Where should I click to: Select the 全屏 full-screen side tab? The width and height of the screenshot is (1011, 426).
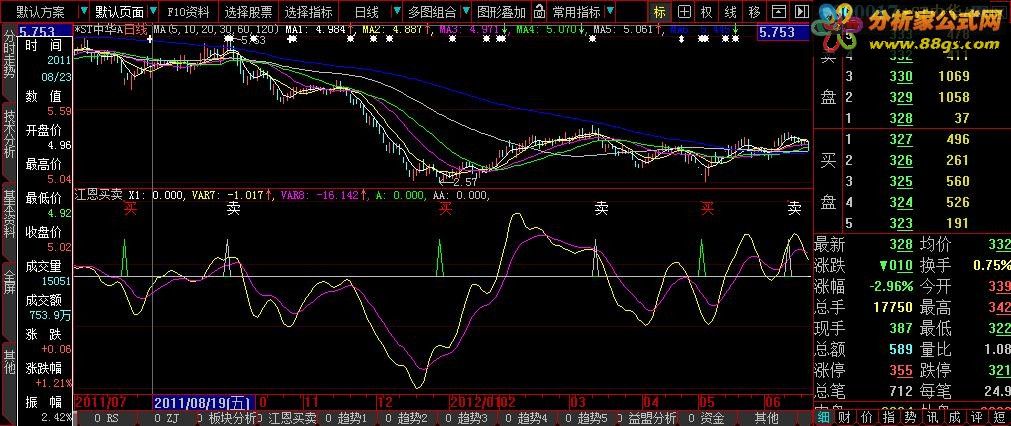(x=8, y=284)
